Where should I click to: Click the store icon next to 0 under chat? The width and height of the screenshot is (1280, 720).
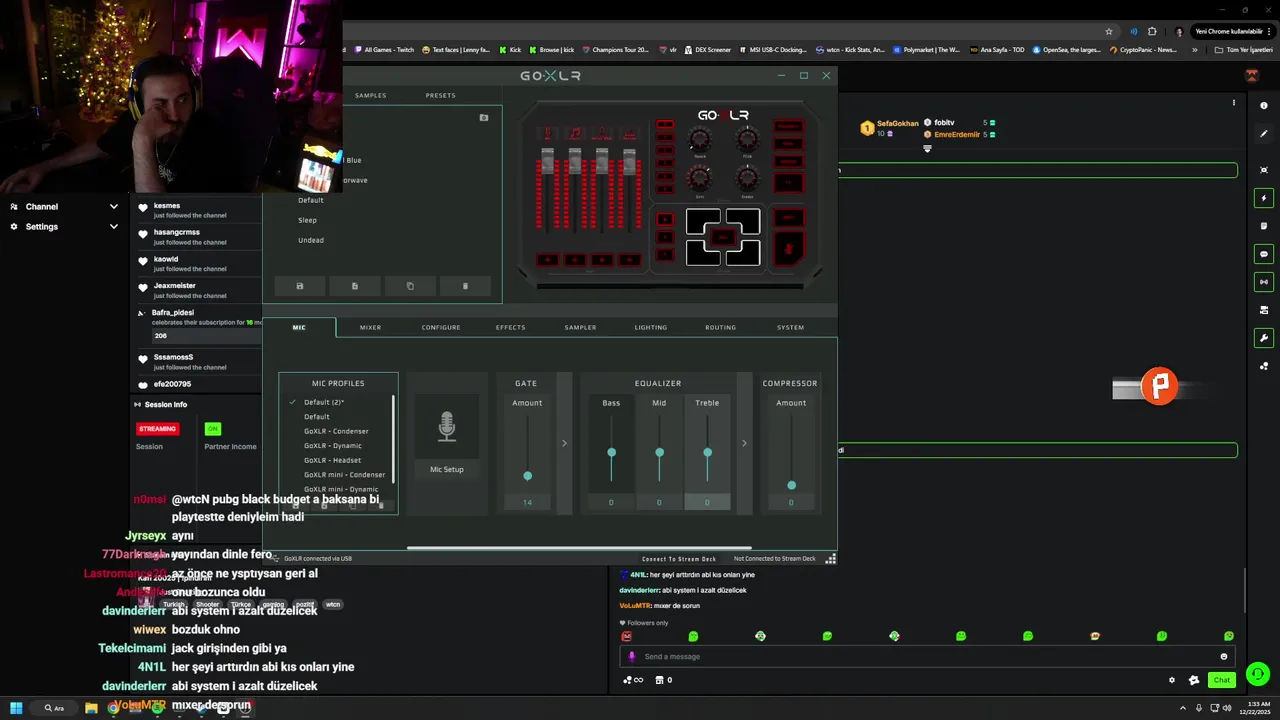[659, 680]
